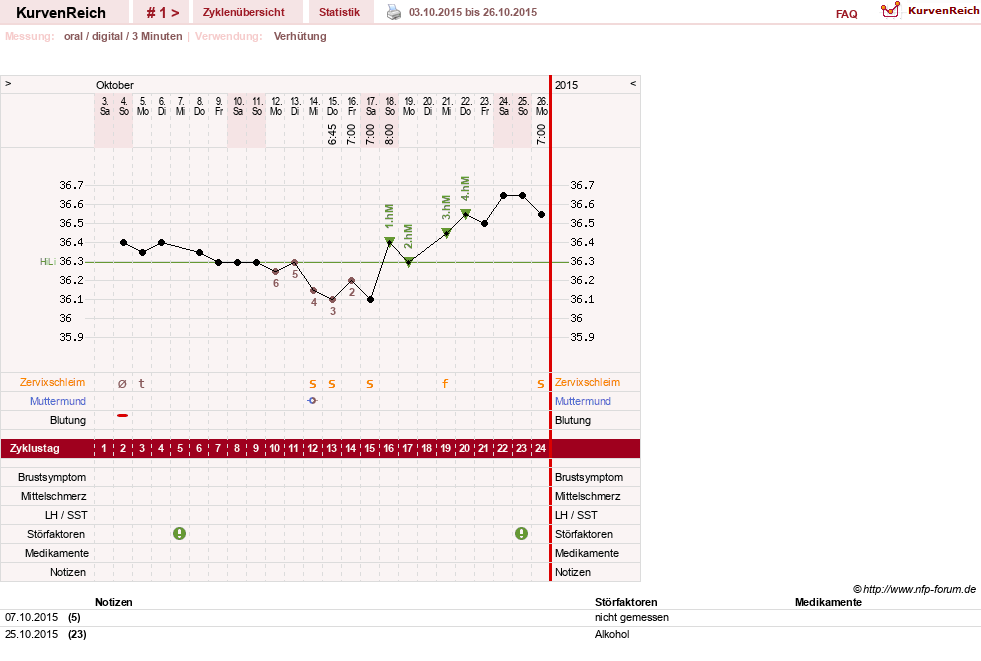Click the left Zervixschleim row label
Screen dimensions: 981x661
coord(52,382)
